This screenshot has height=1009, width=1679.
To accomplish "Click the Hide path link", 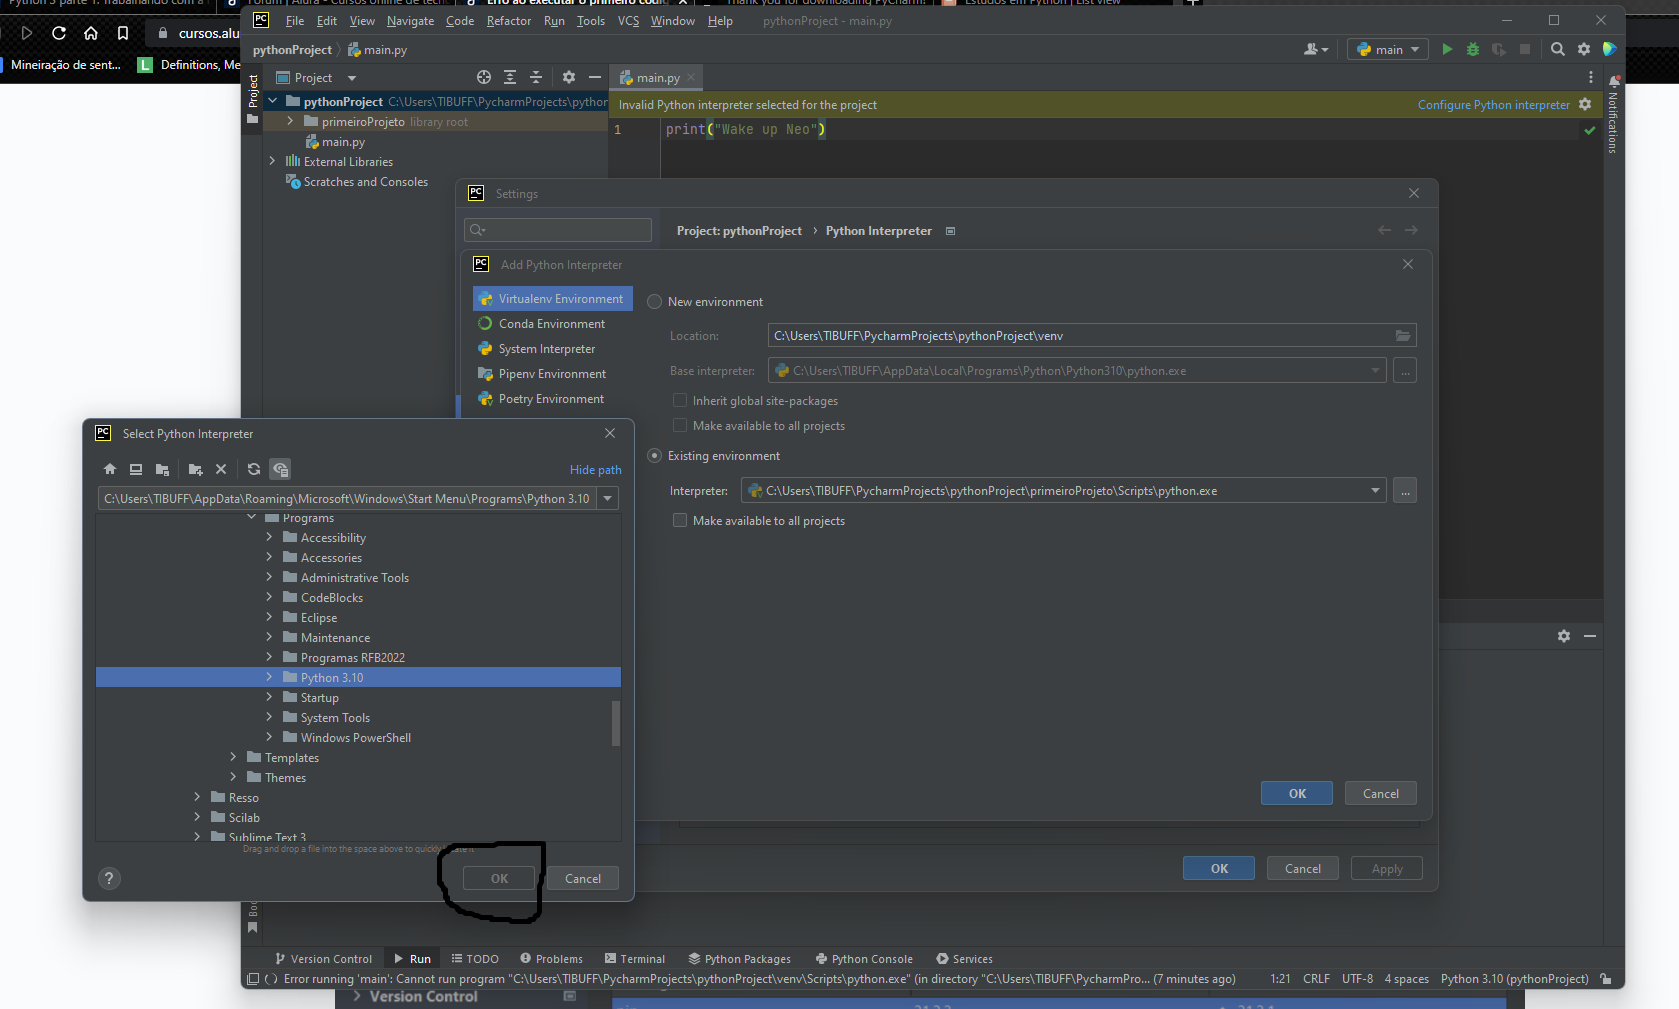I will (x=595, y=470).
